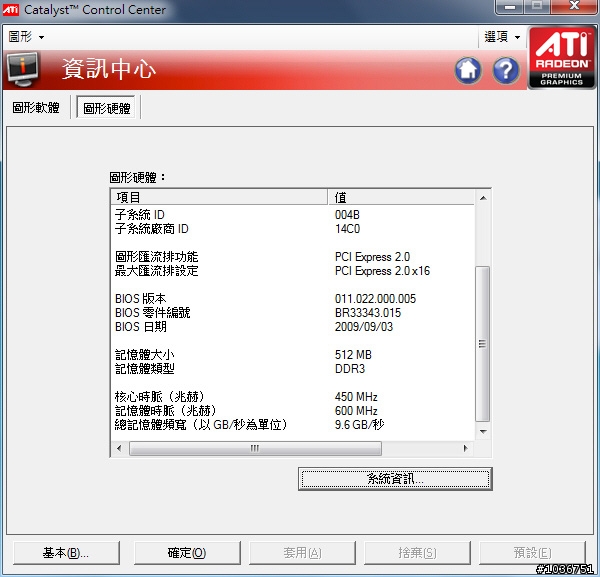Open the 選項 dropdown menu

pyautogui.click(x=502, y=37)
